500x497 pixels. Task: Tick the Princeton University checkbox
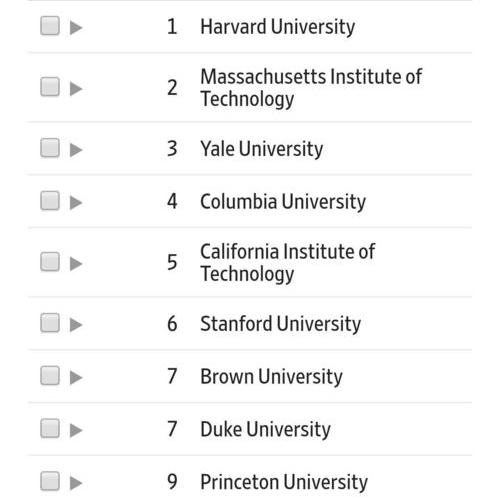tap(50, 481)
